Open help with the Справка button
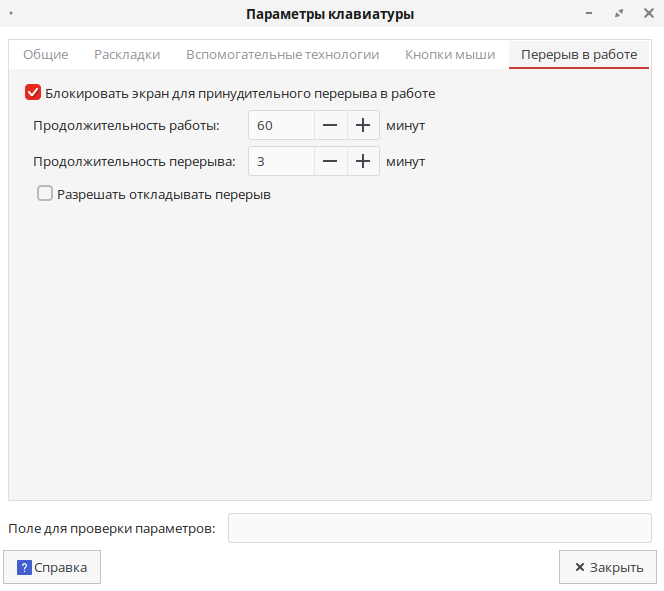Screen dimensions: 664x591 pyautogui.click(x=53, y=567)
